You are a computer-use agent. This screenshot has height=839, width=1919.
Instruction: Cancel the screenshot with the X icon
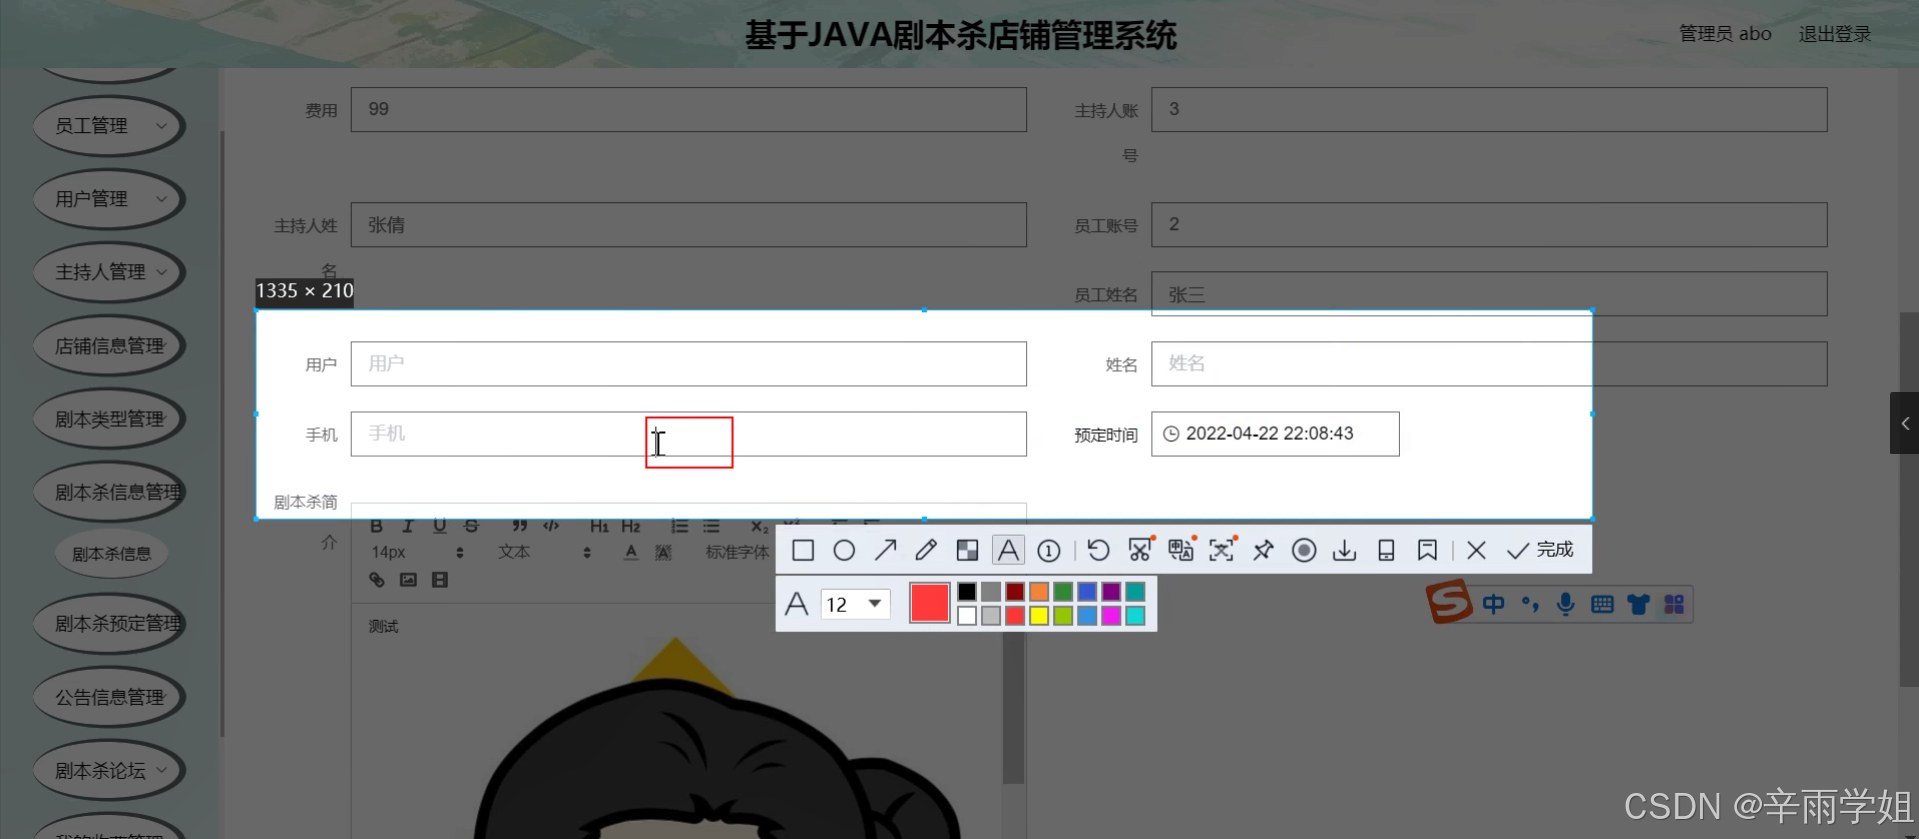(x=1476, y=550)
